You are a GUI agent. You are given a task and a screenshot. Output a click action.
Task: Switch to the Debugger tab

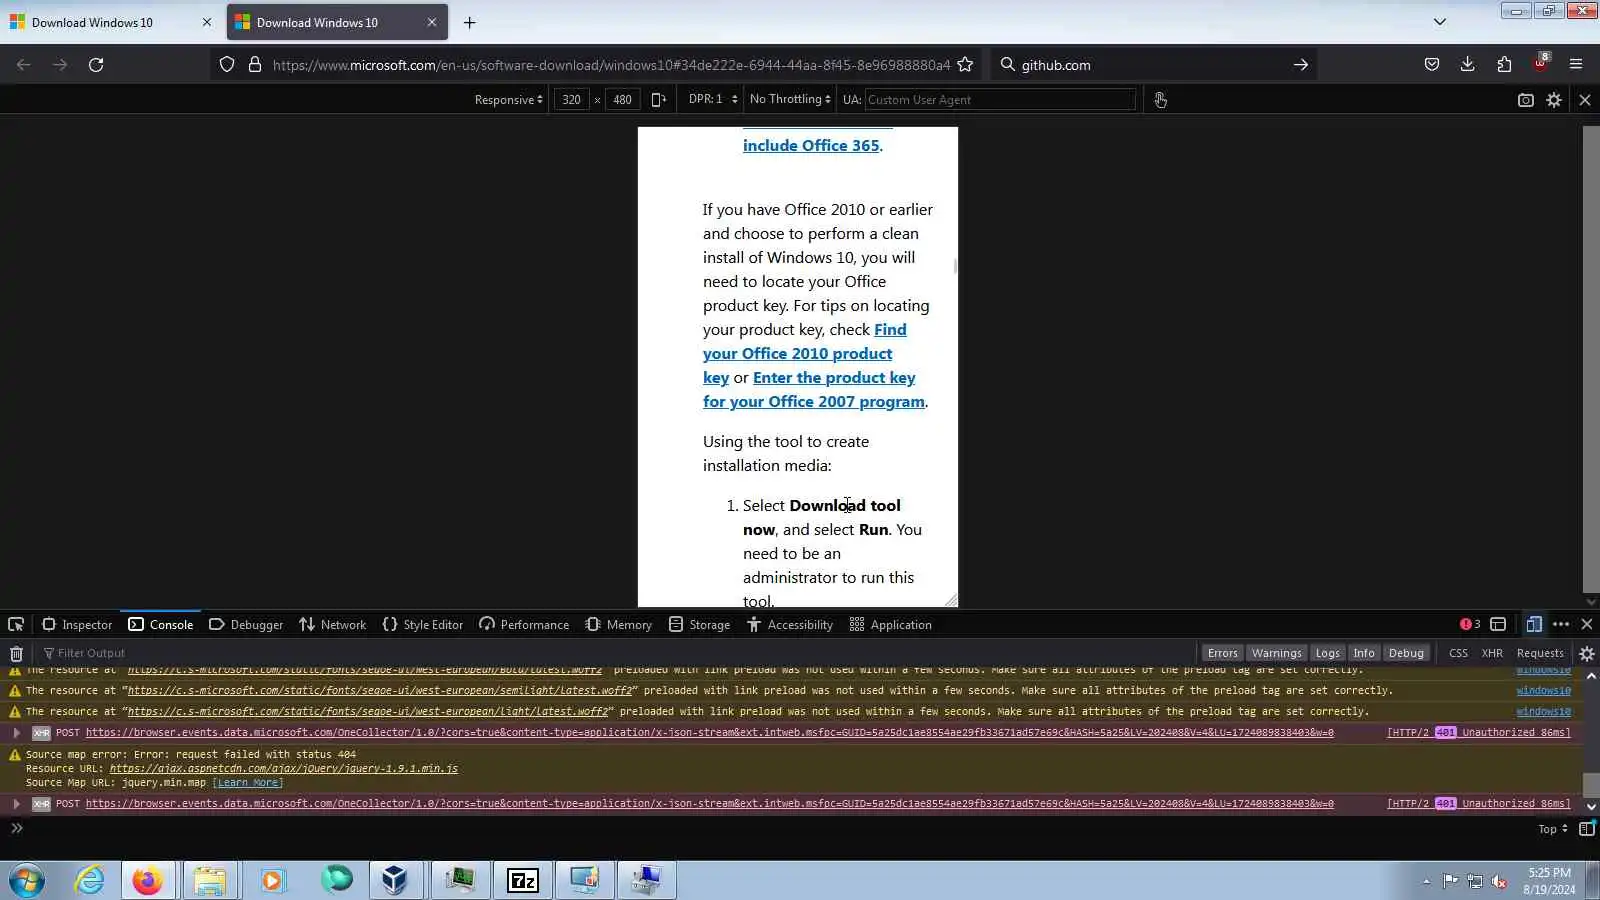click(x=246, y=624)
